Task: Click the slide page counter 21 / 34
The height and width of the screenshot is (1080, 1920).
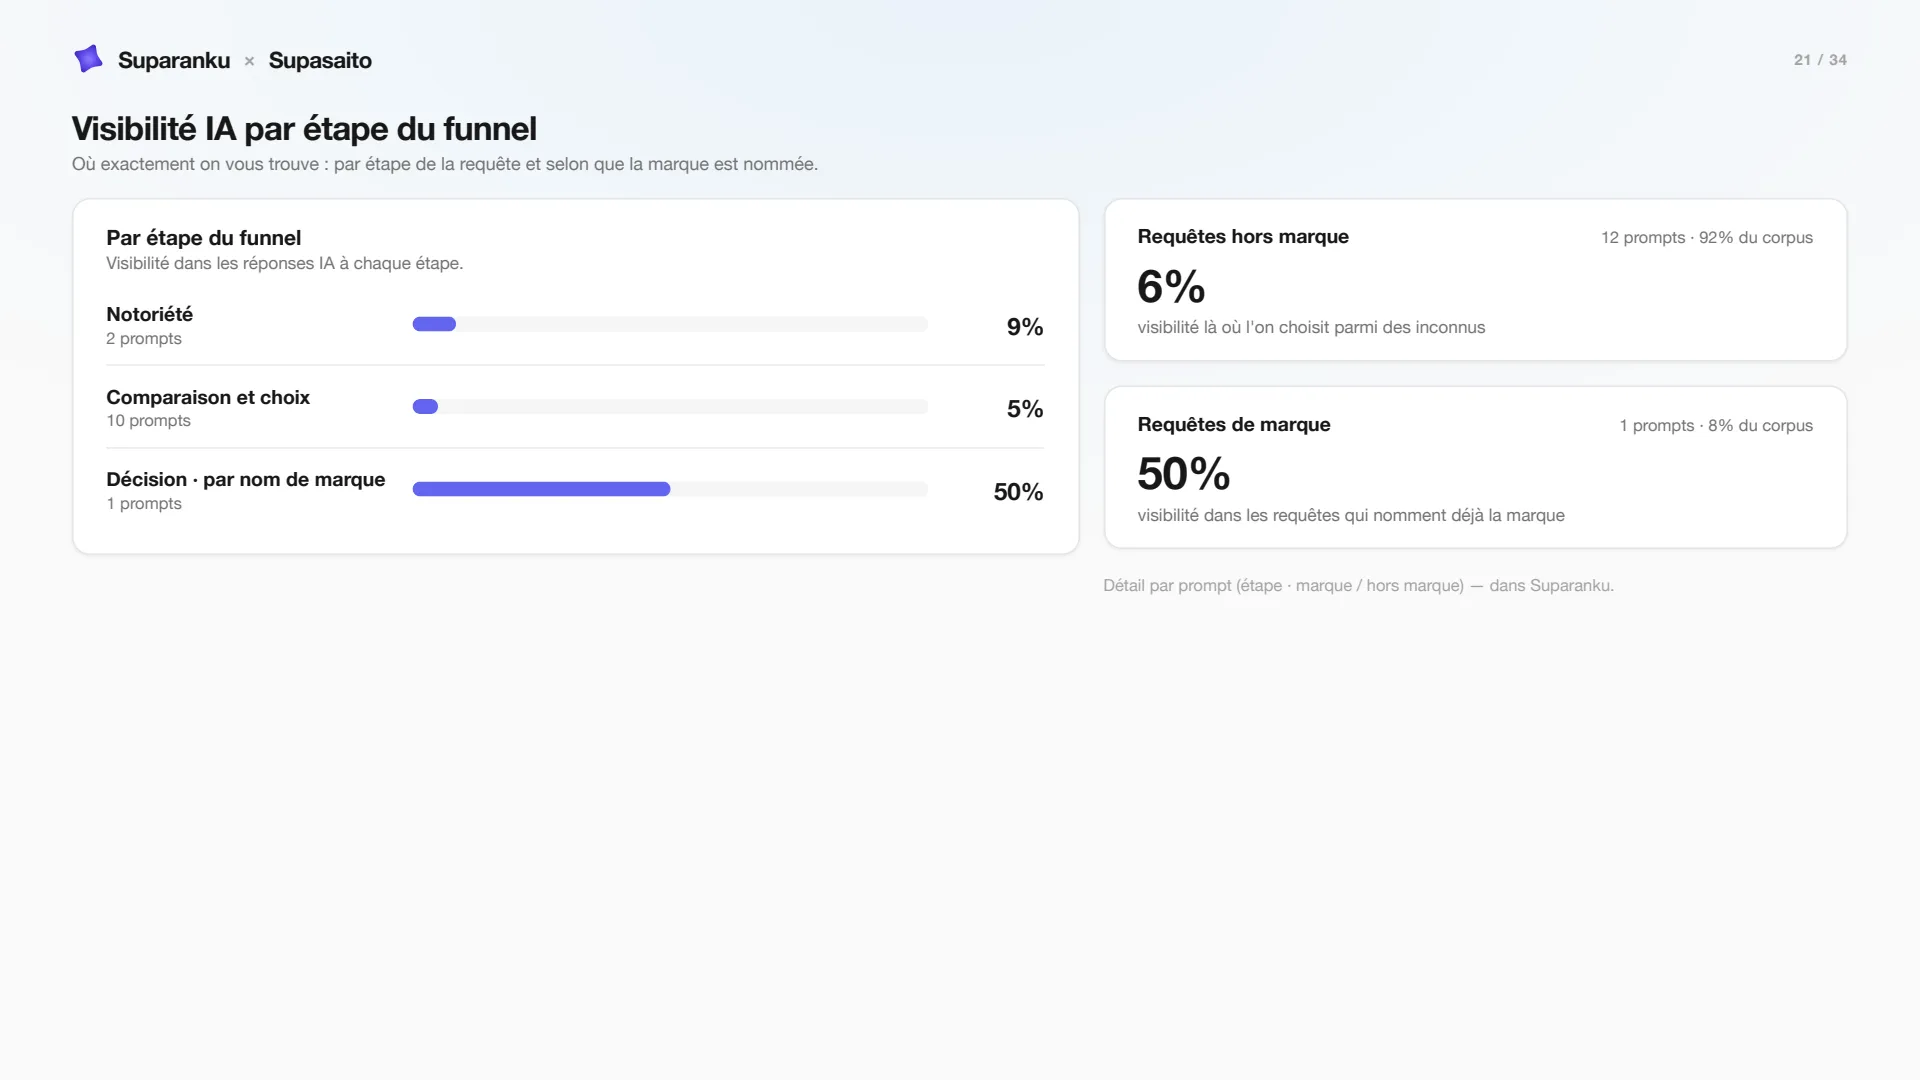Action: click(1820, 60)
